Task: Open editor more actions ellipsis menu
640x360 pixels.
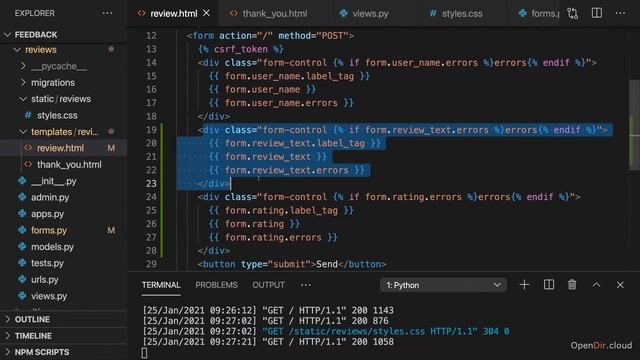Action: (x=620, y=13)
